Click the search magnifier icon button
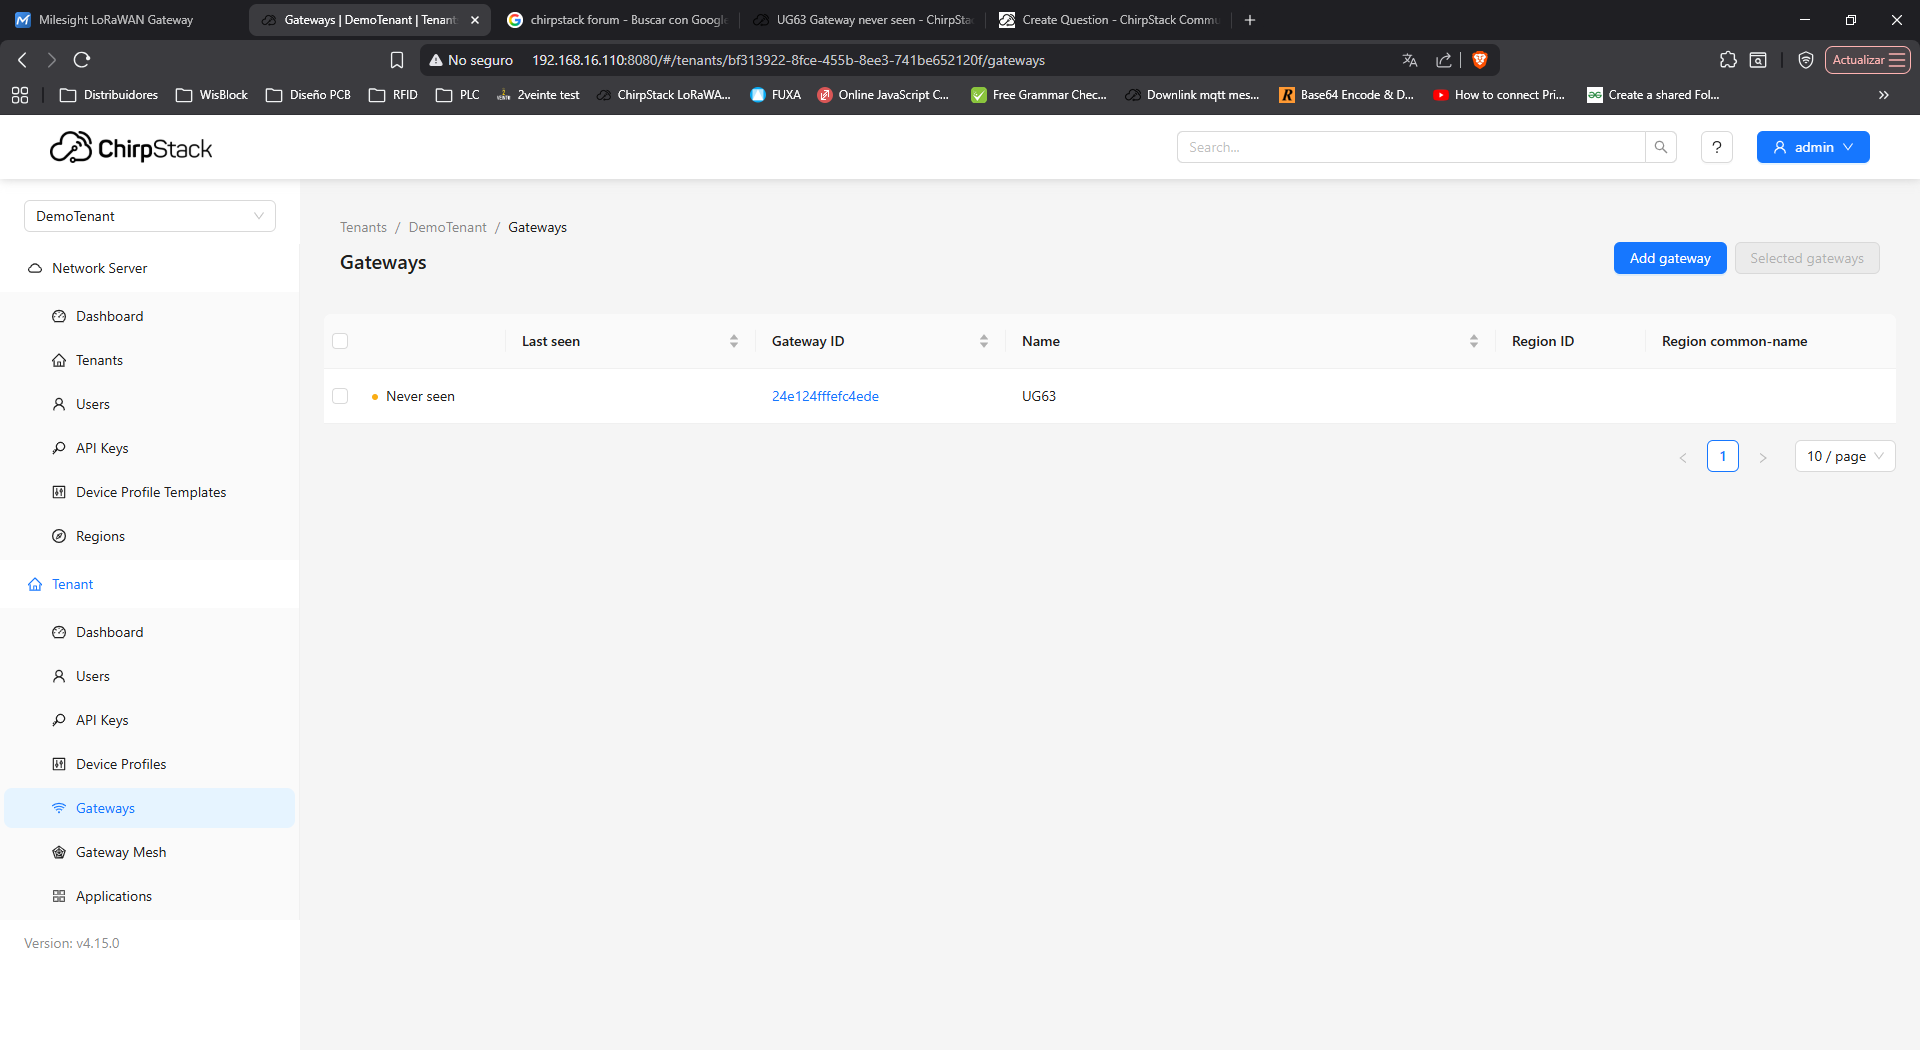The height and width of the screenshot is (1050, 1920). coord(1660,147)
